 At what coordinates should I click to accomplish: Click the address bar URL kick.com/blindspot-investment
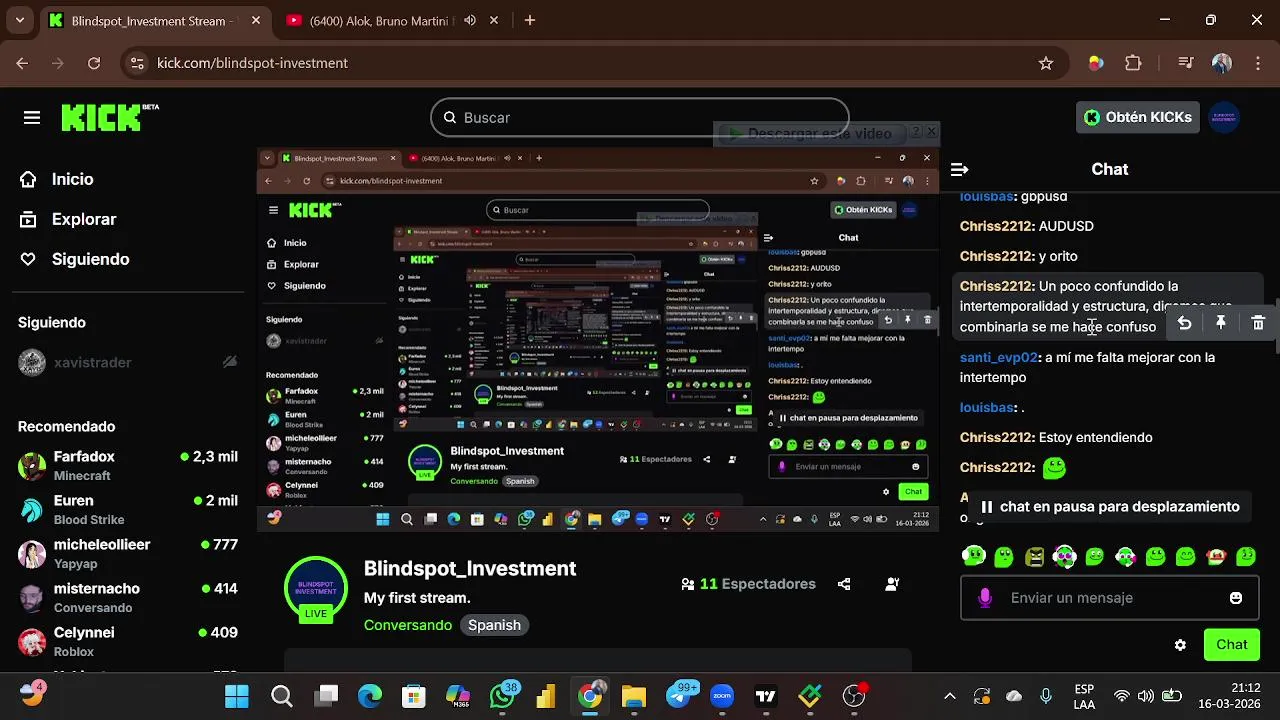pyautogui.click(x=252, y=63)
